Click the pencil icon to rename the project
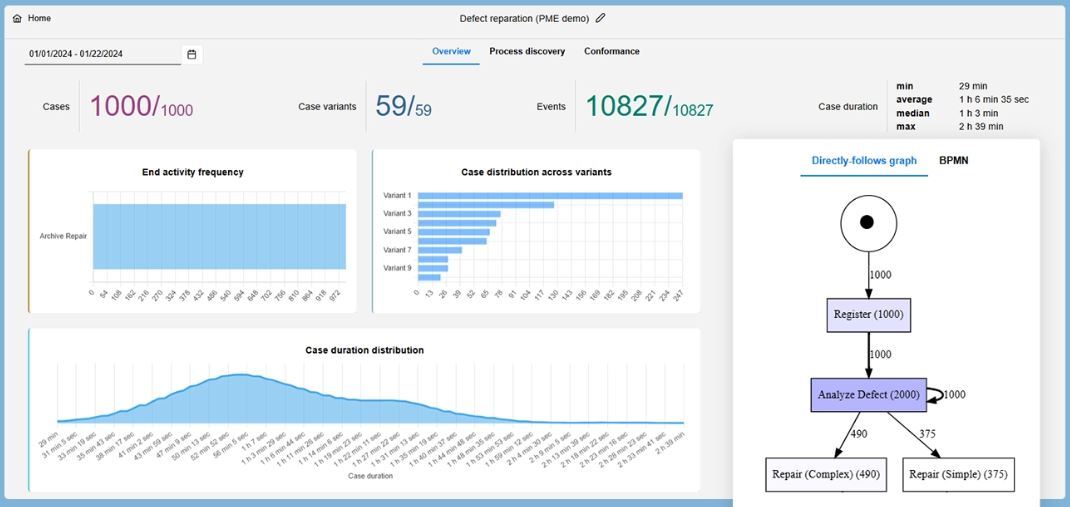The width and height of the screenshot is (1070, 507). click(600, 18)
